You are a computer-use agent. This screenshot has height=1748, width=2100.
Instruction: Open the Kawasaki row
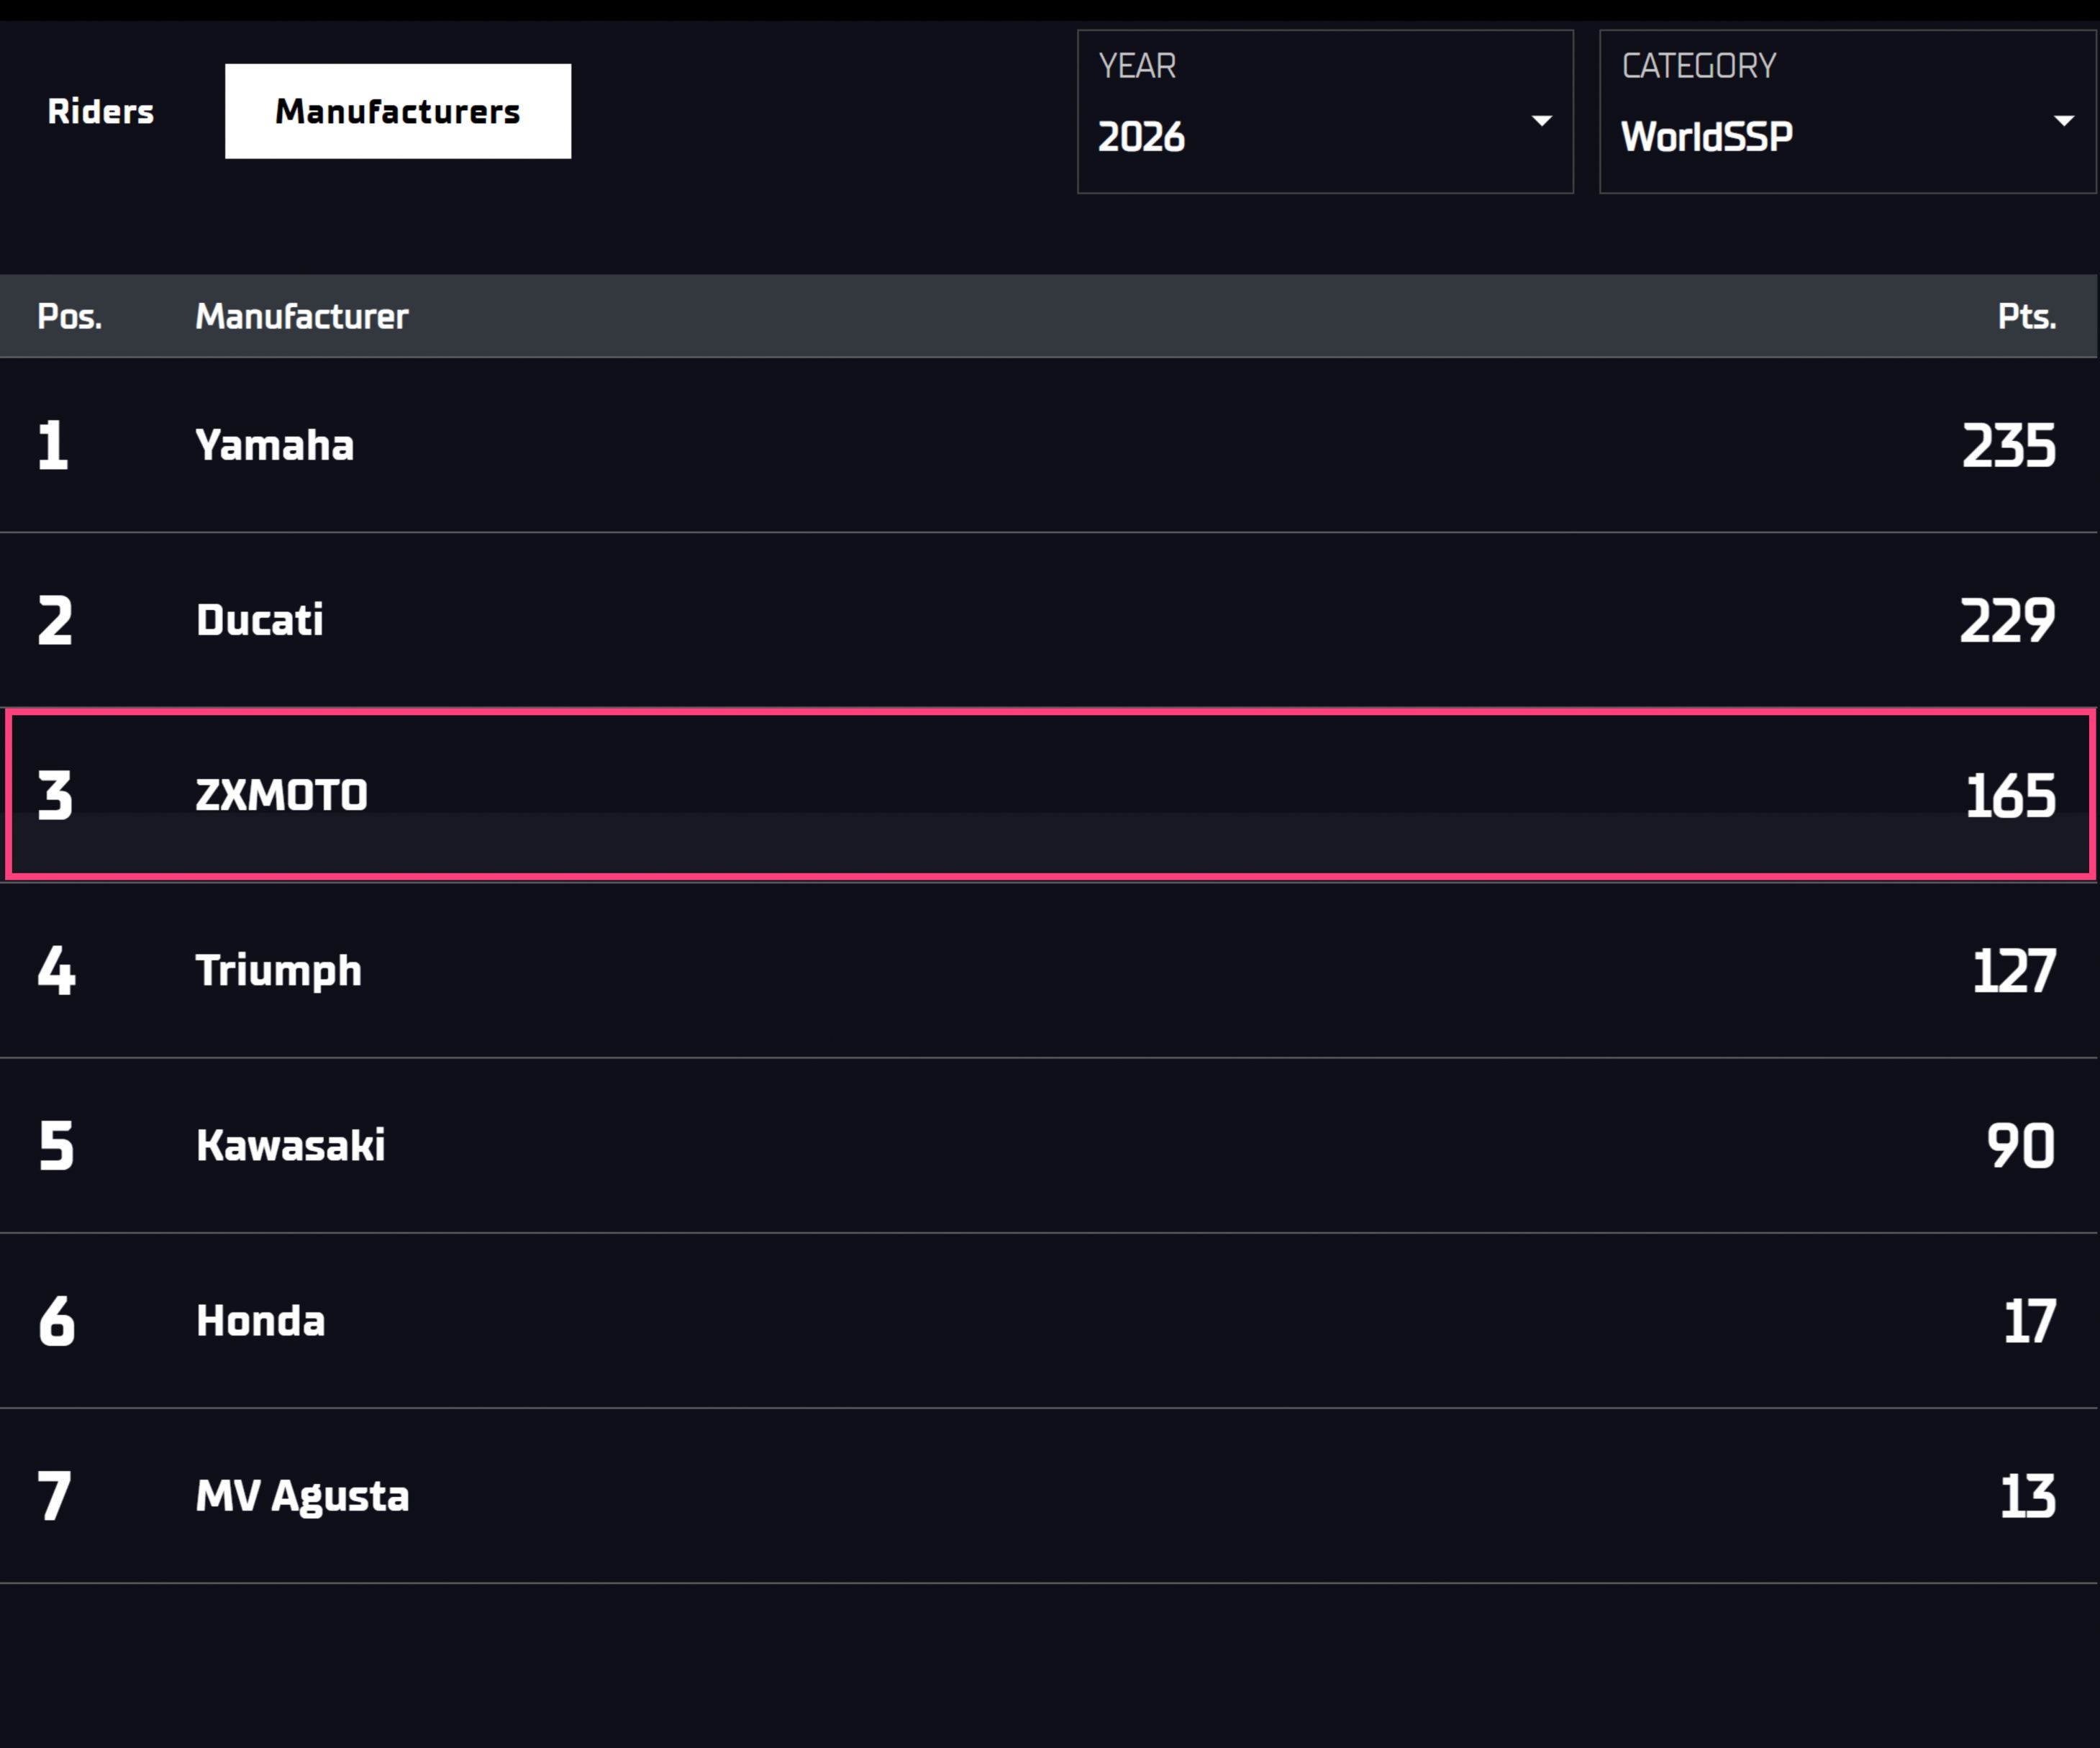pyautogui.click(x=1048, y=1145)
